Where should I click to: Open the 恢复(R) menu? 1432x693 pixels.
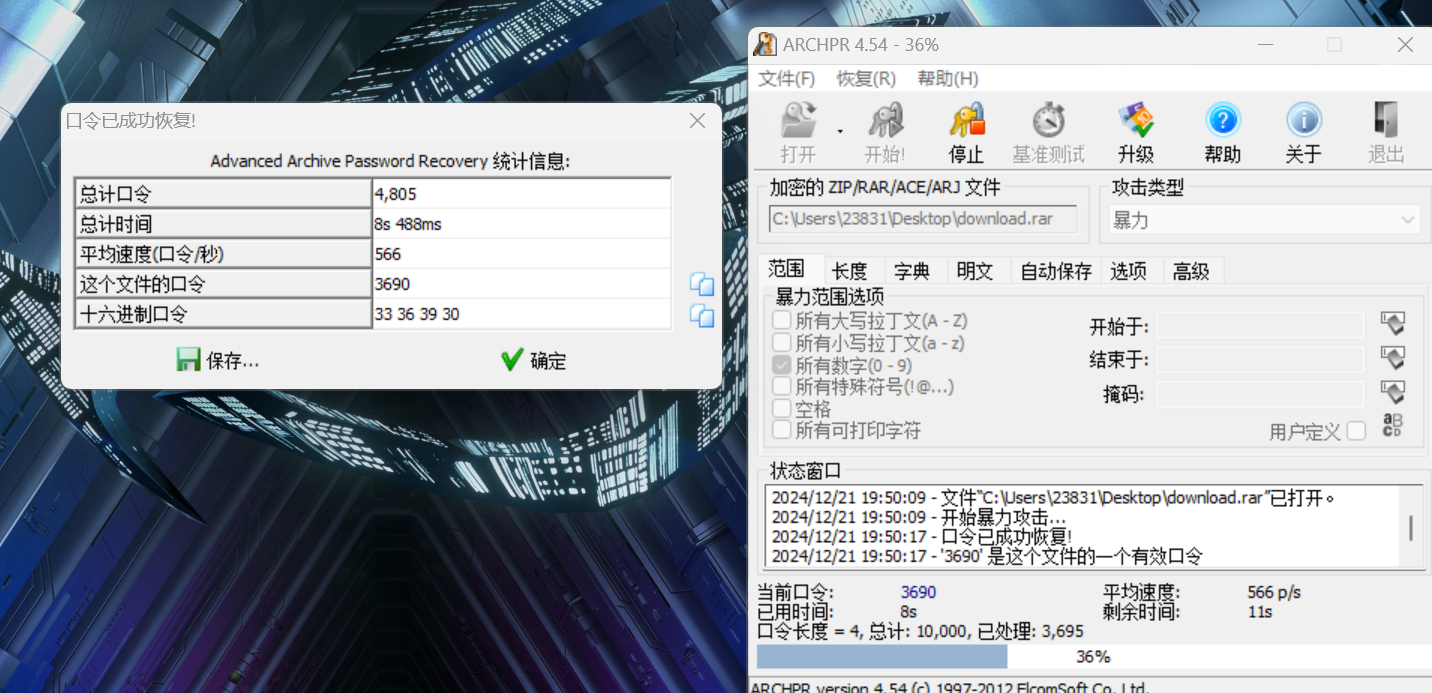[x=866, y=79]
